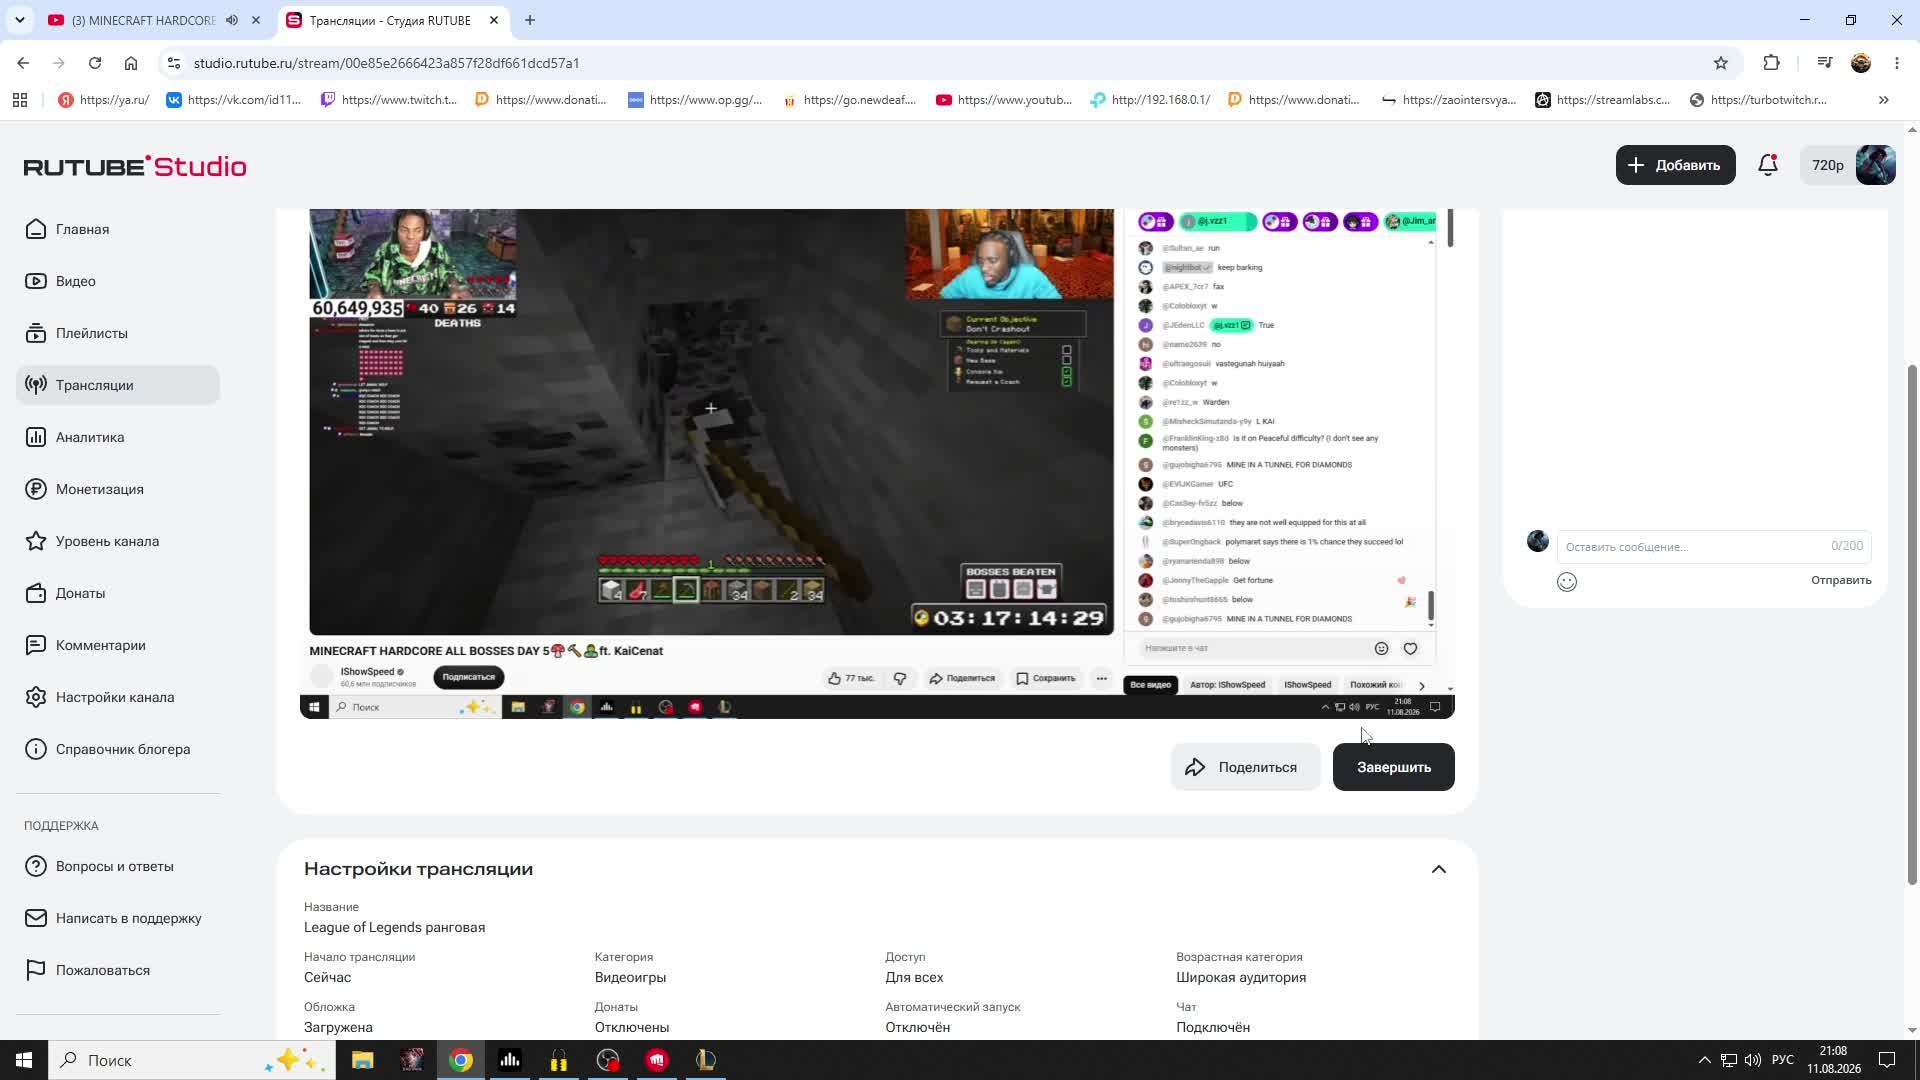Open the Главная sidebar section

(x=118, y=229)
